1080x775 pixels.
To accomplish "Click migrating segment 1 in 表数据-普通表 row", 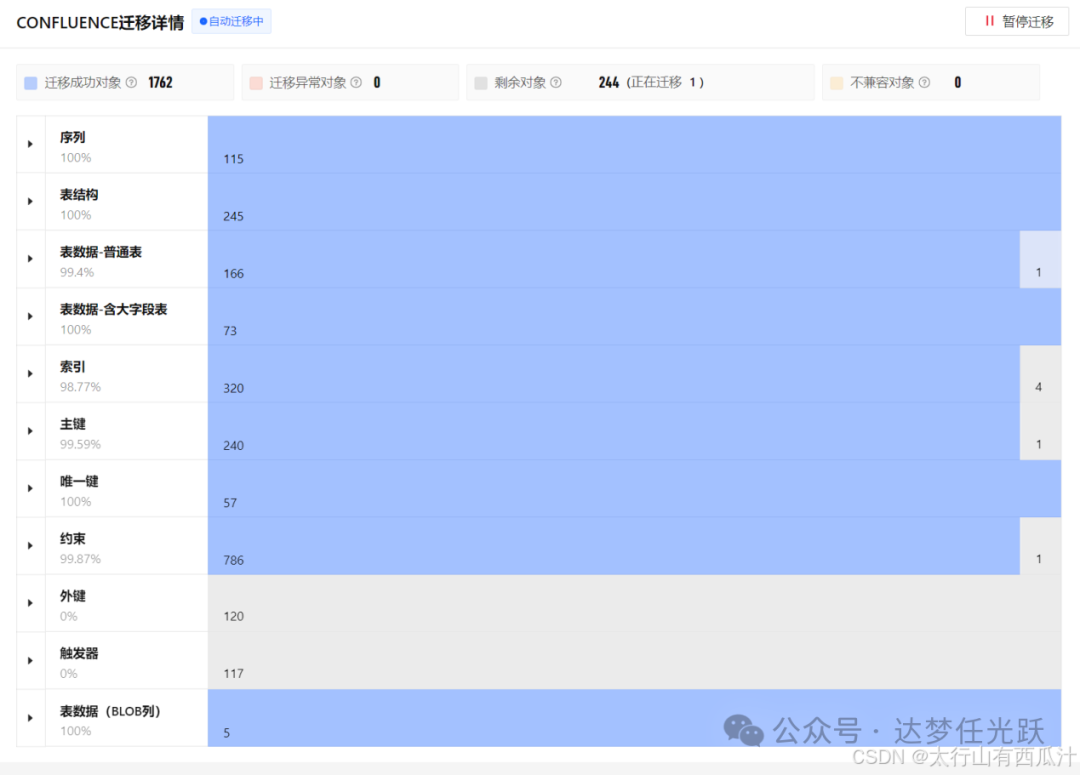I will [x=1041, y=259].
